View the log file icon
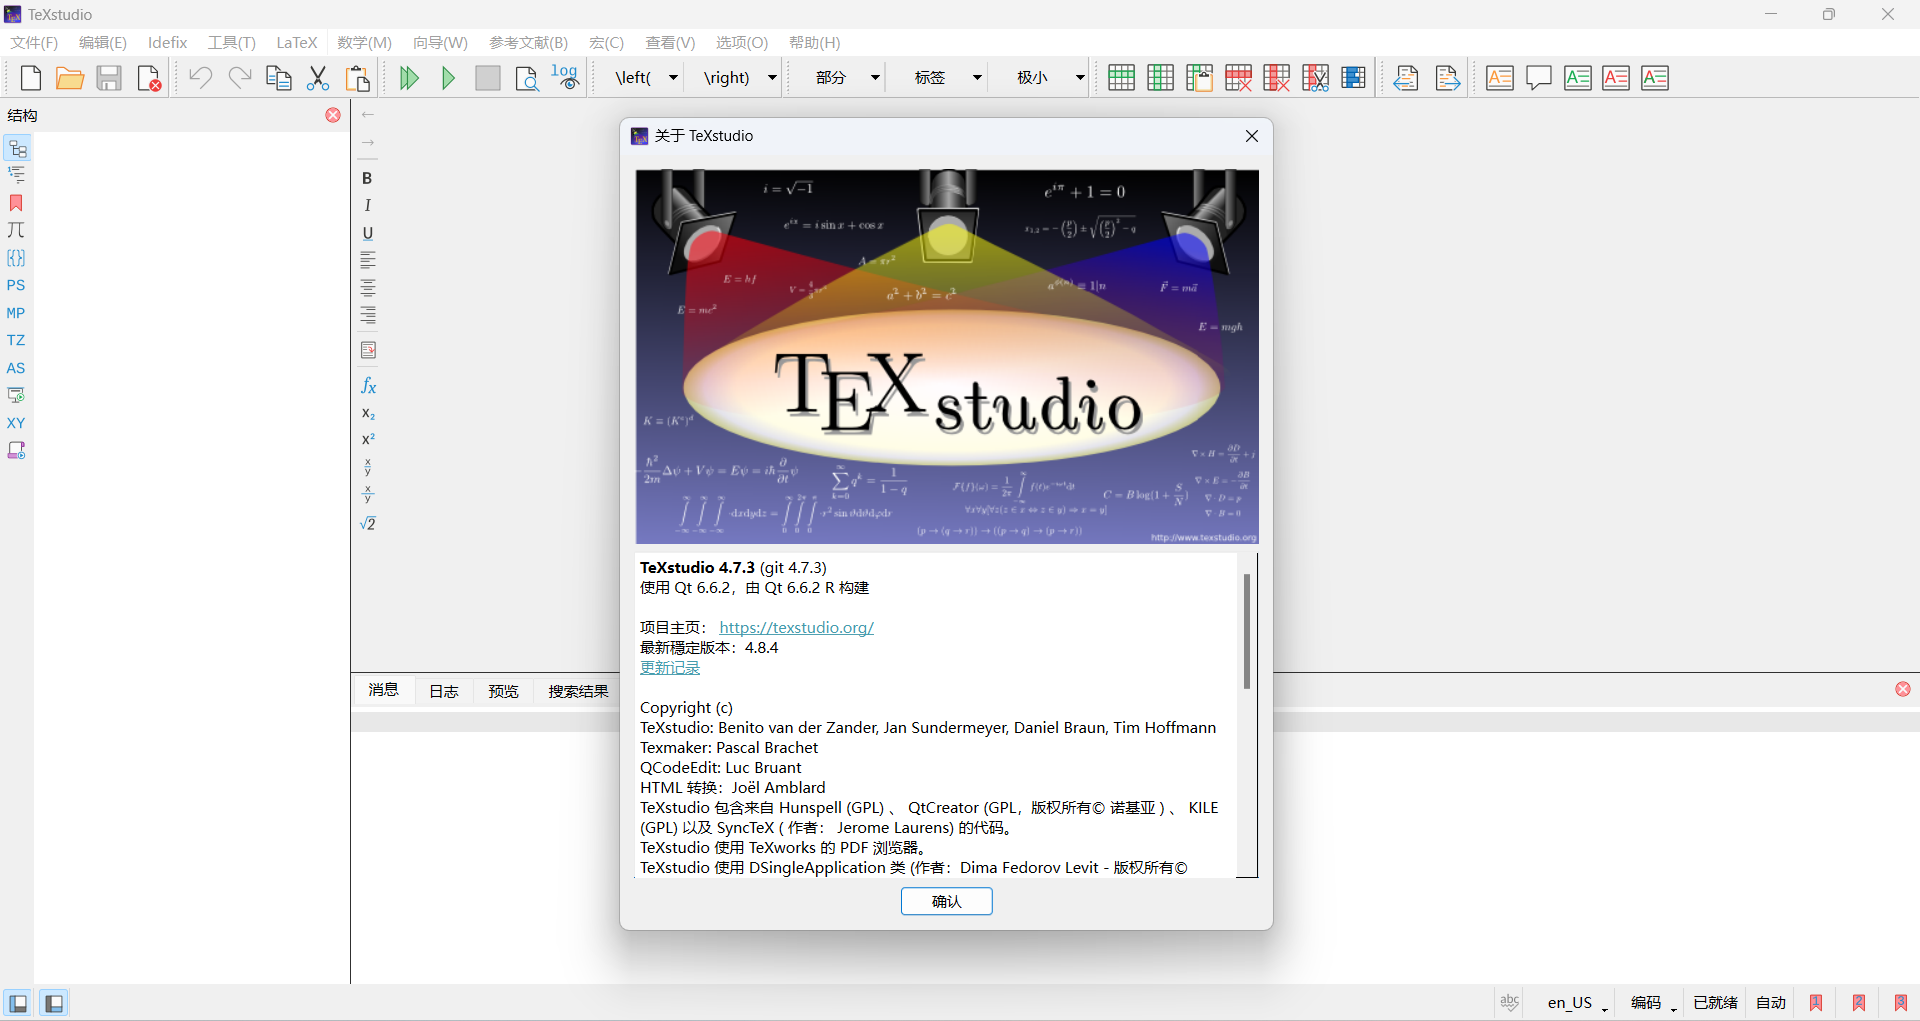The height and width of the screenshot is (1021, 1920). (x=566, y=78)
